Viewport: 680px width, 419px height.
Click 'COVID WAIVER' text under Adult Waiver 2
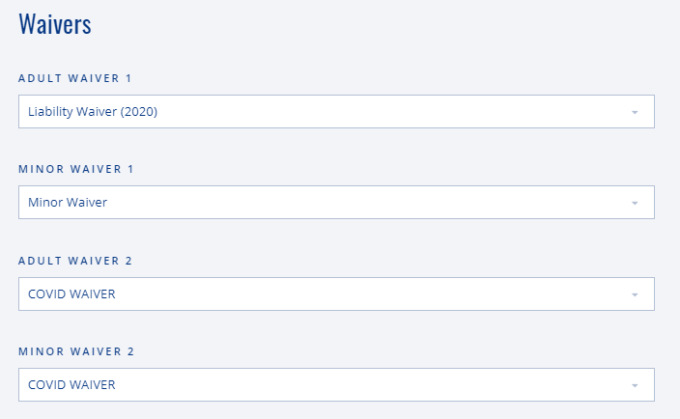[x=72, y=294]
